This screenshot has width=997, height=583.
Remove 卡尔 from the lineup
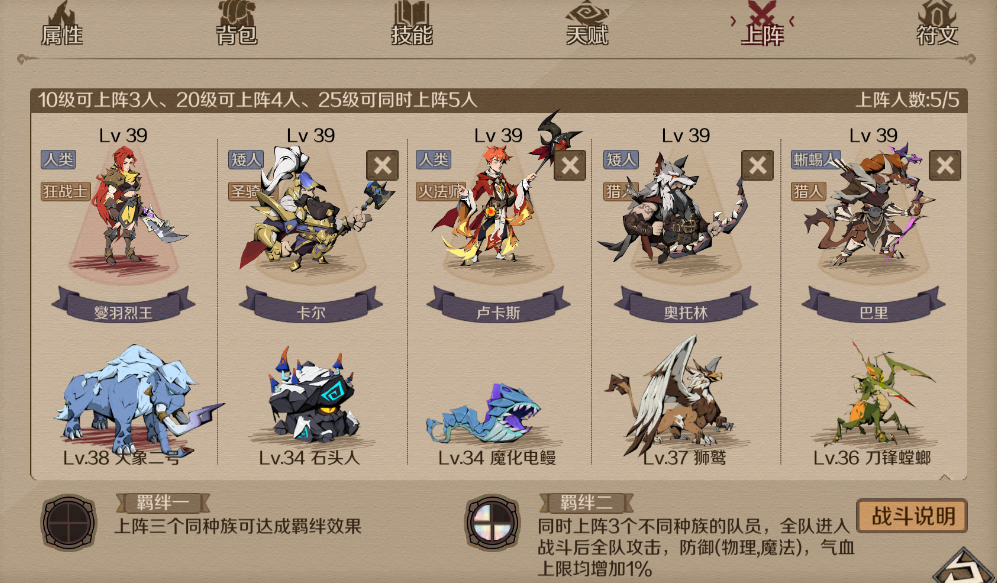382,165
